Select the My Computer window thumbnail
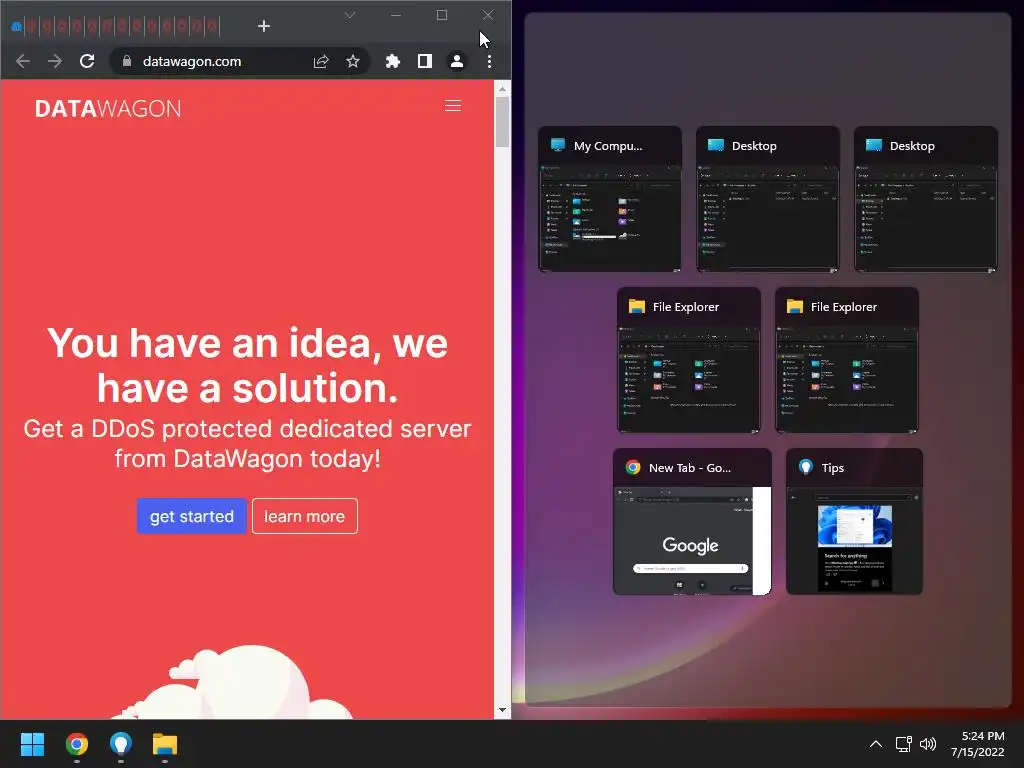Screen dimensions: 1024x768 pyautogui.click(x=610, y=199)
